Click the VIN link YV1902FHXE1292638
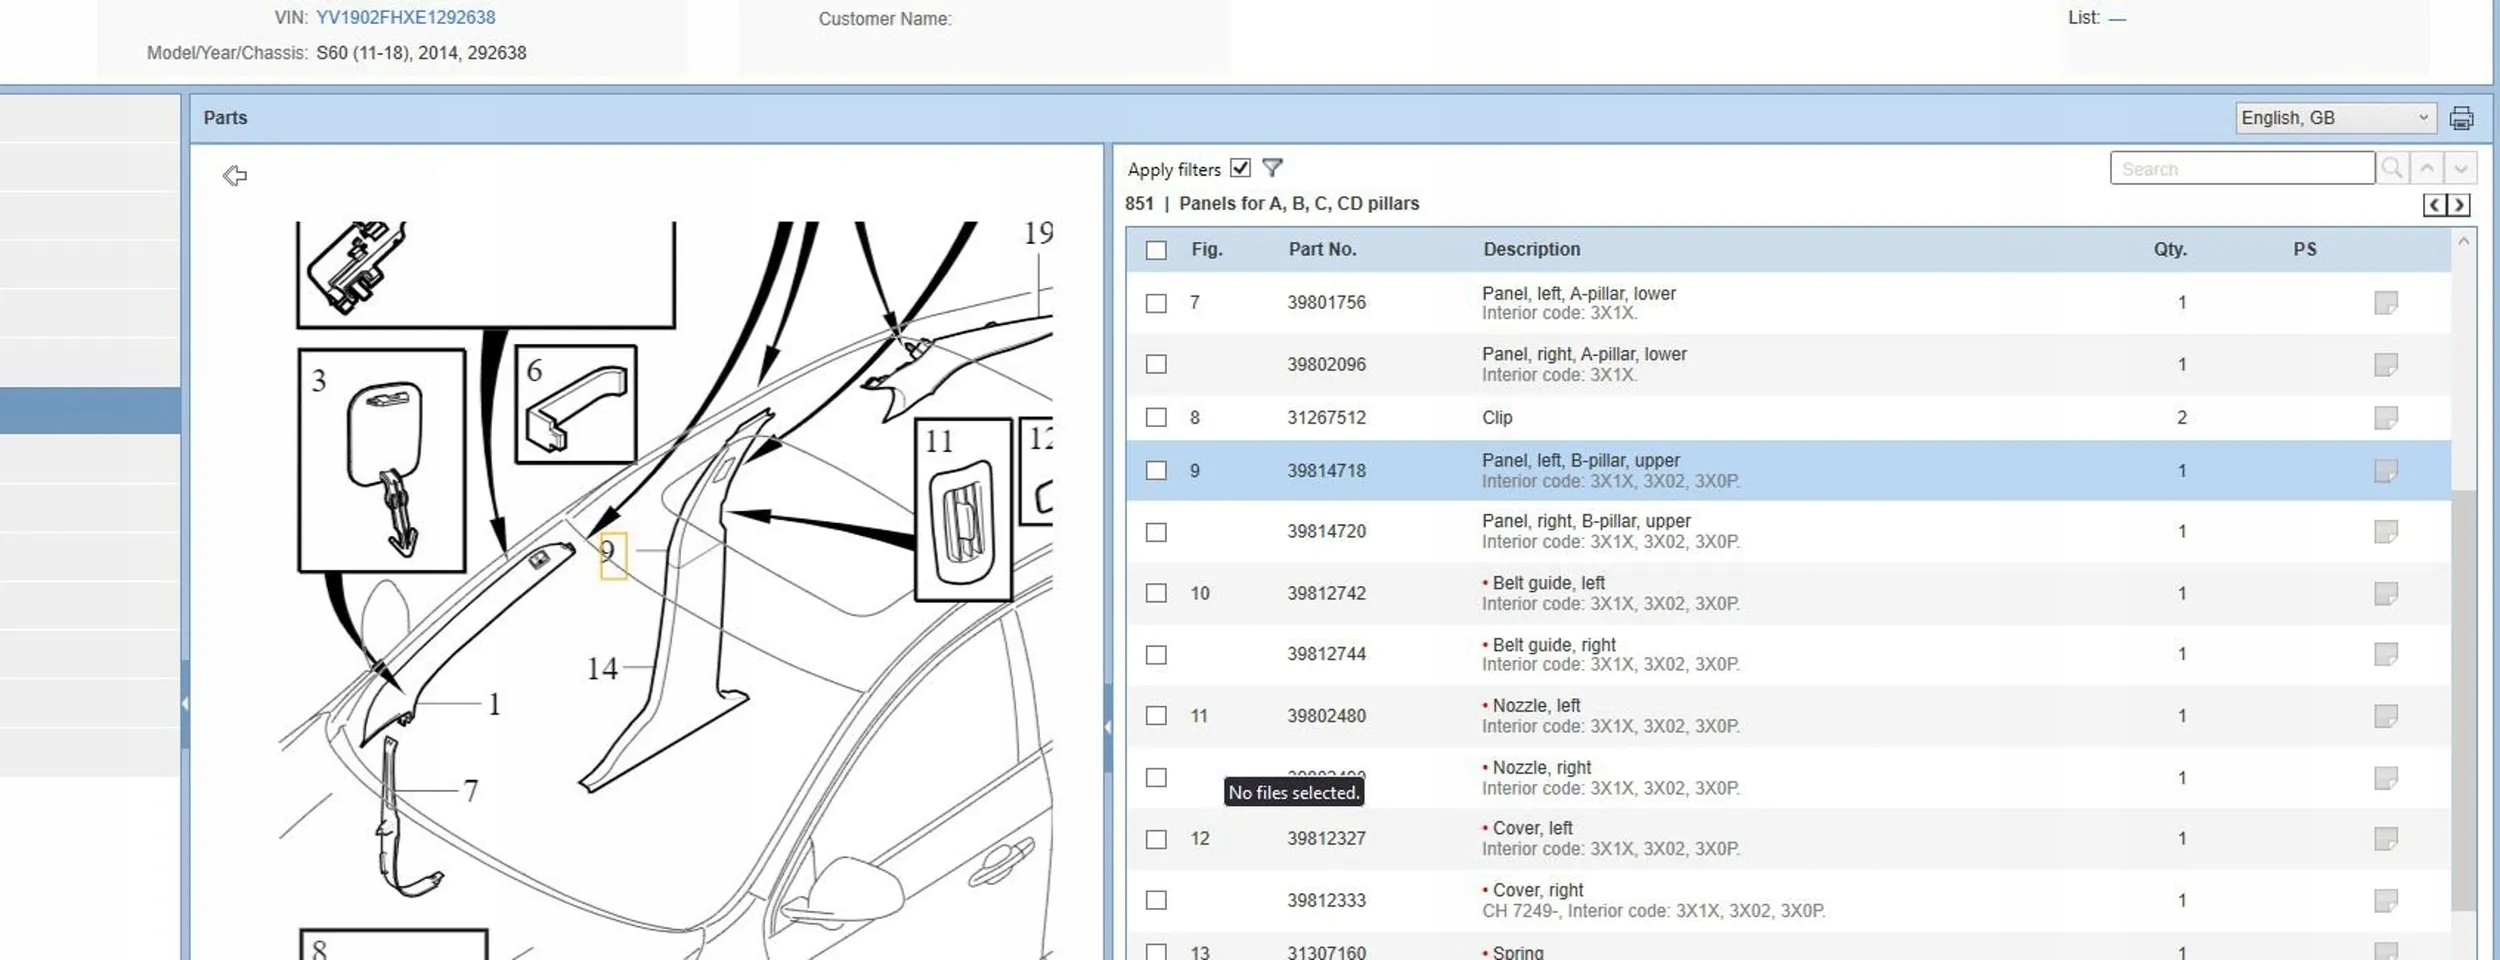 click(405, 18)
